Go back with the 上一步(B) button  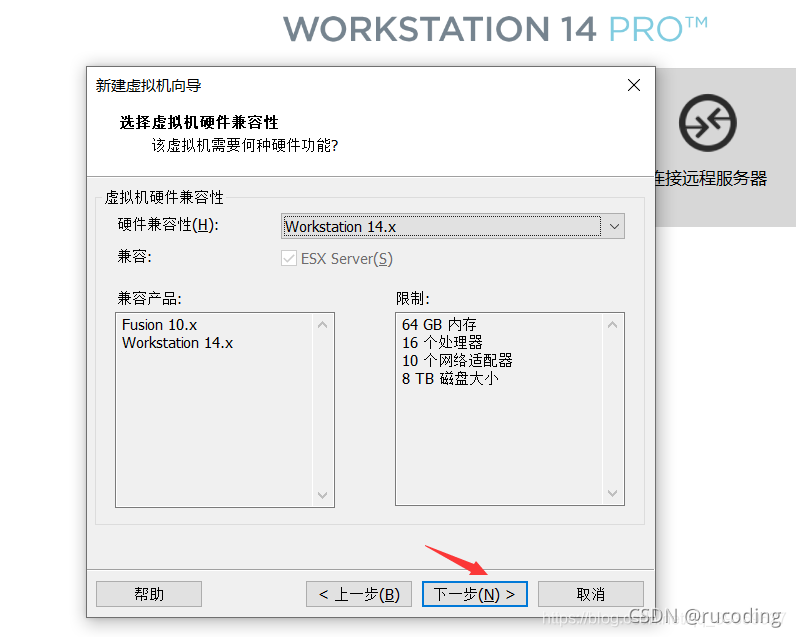359,594
